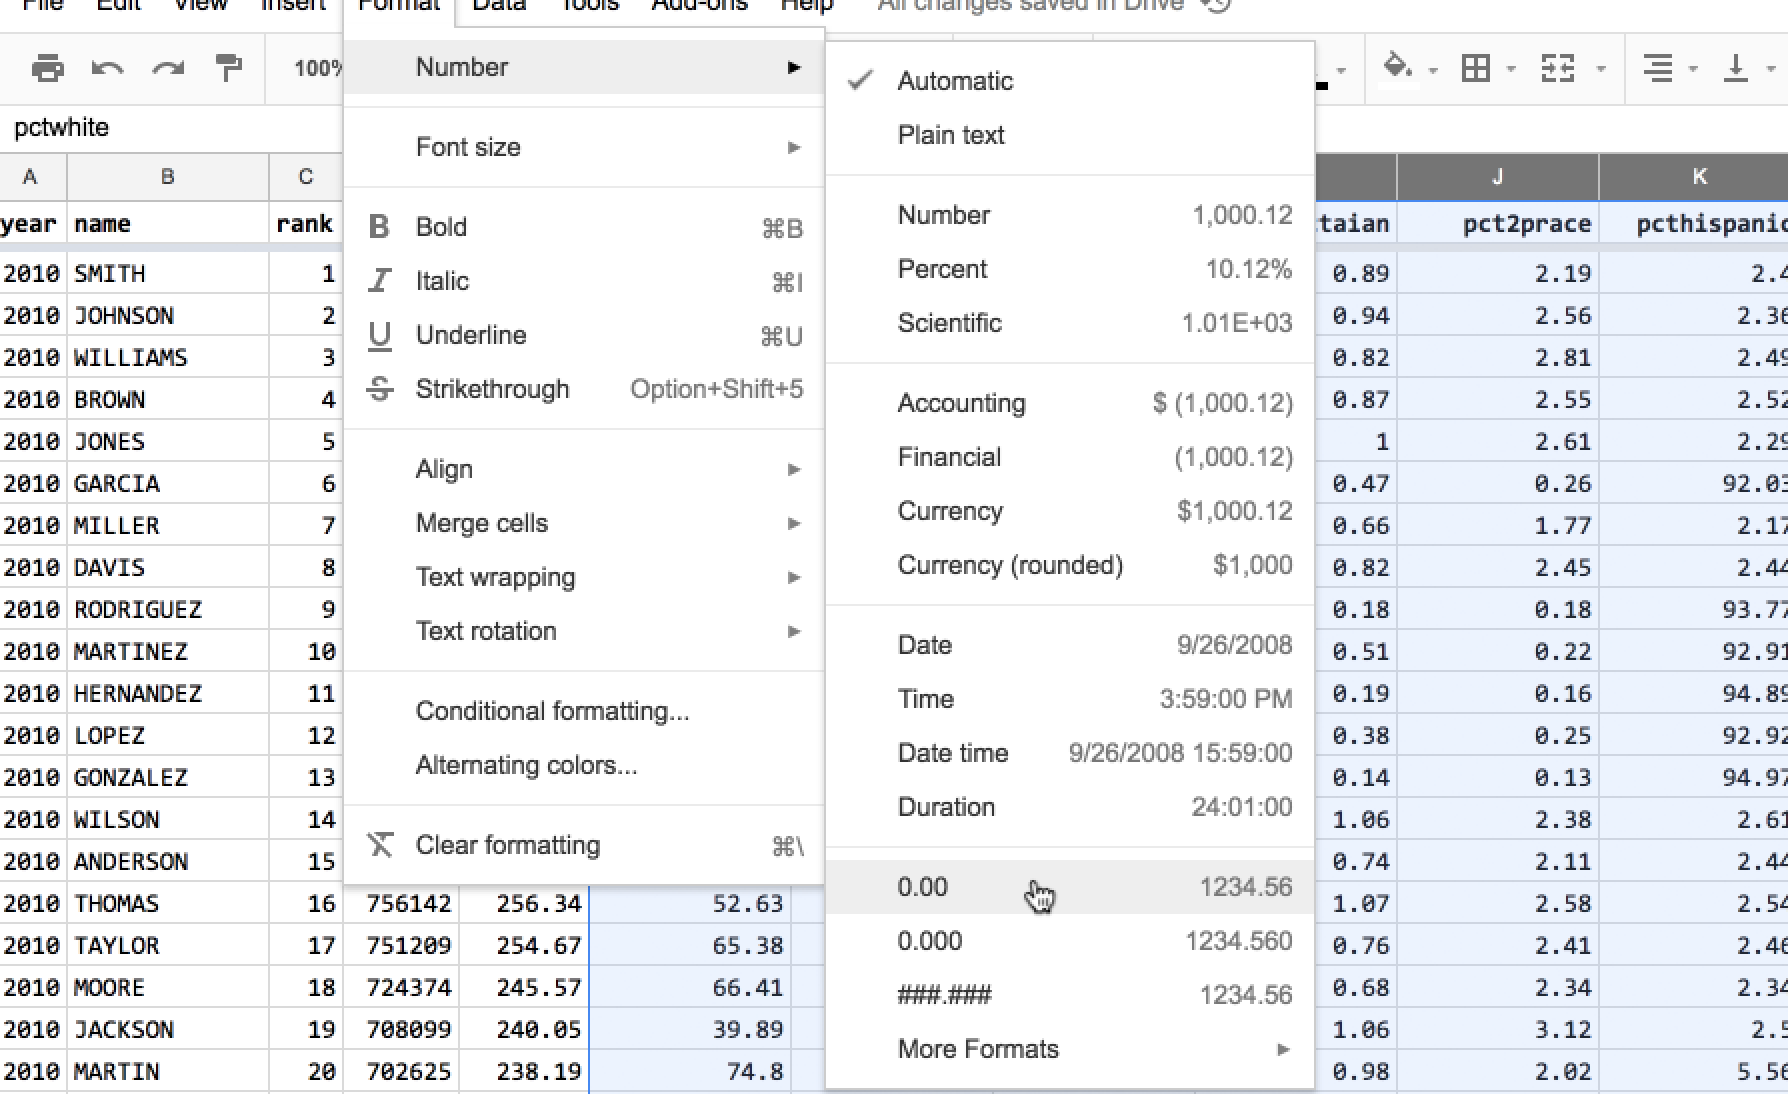Choose Plain text number format
The image size is (1788, 1094).
point(1069,135)
